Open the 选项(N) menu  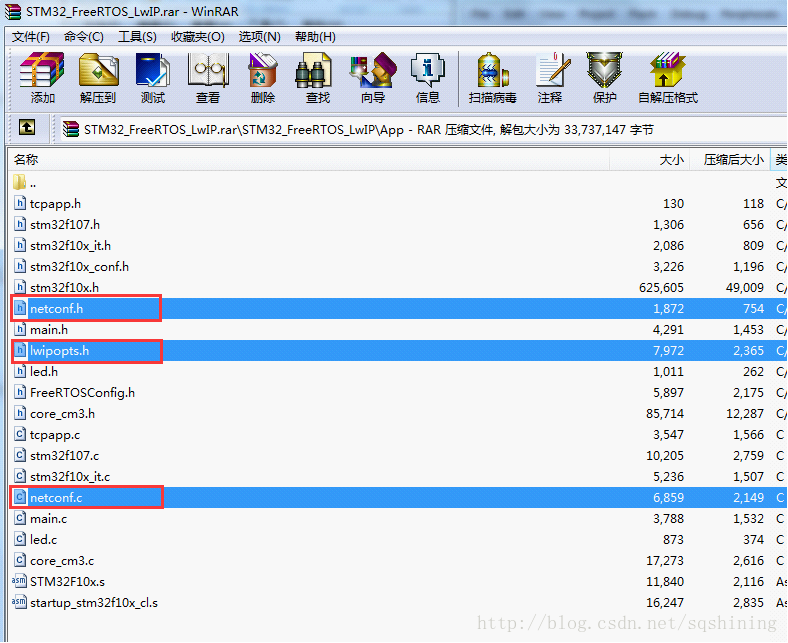(259, 37)
